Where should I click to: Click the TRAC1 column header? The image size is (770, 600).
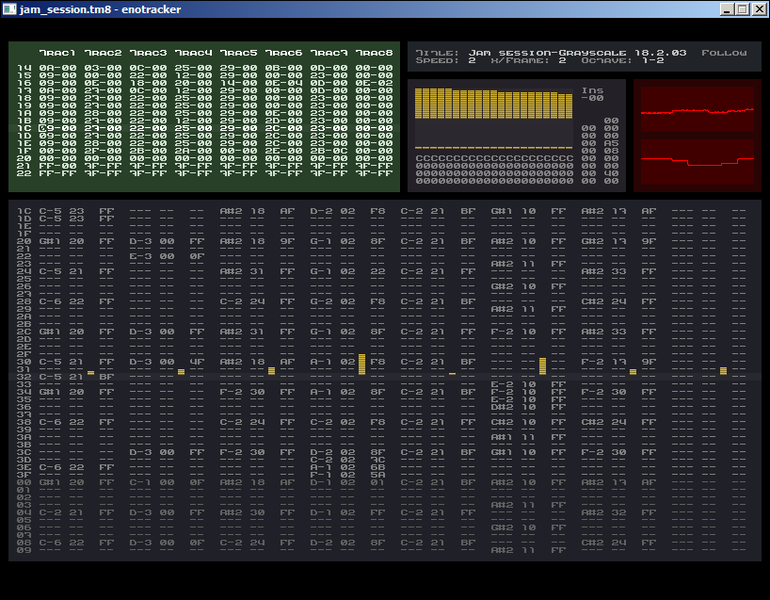click(x=57, y=53)
